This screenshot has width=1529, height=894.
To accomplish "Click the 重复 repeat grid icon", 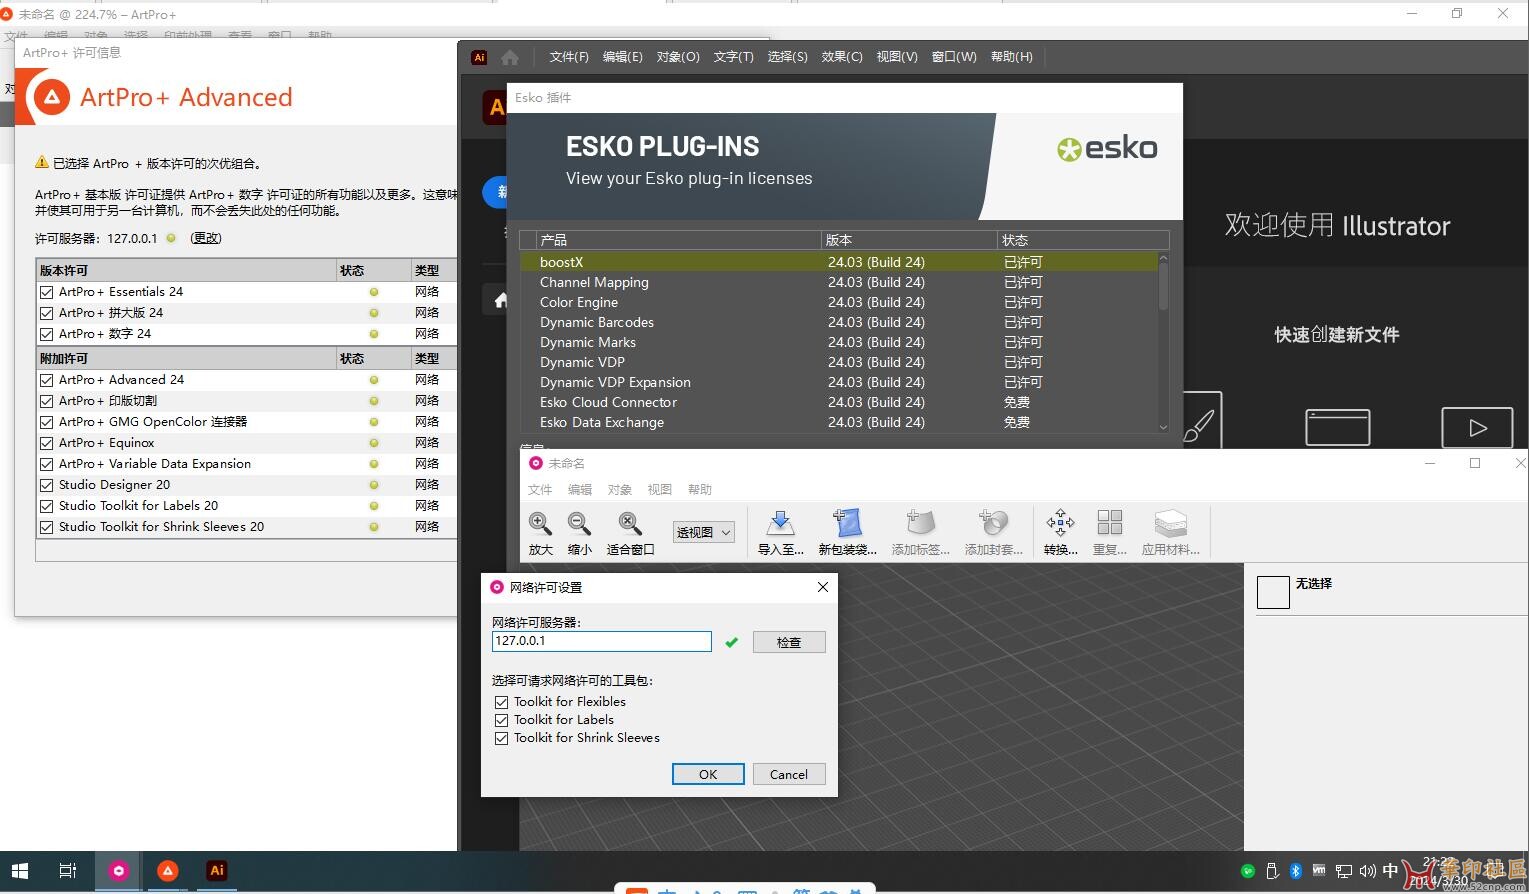I will pyautogui.click(x=1110, y=523).
